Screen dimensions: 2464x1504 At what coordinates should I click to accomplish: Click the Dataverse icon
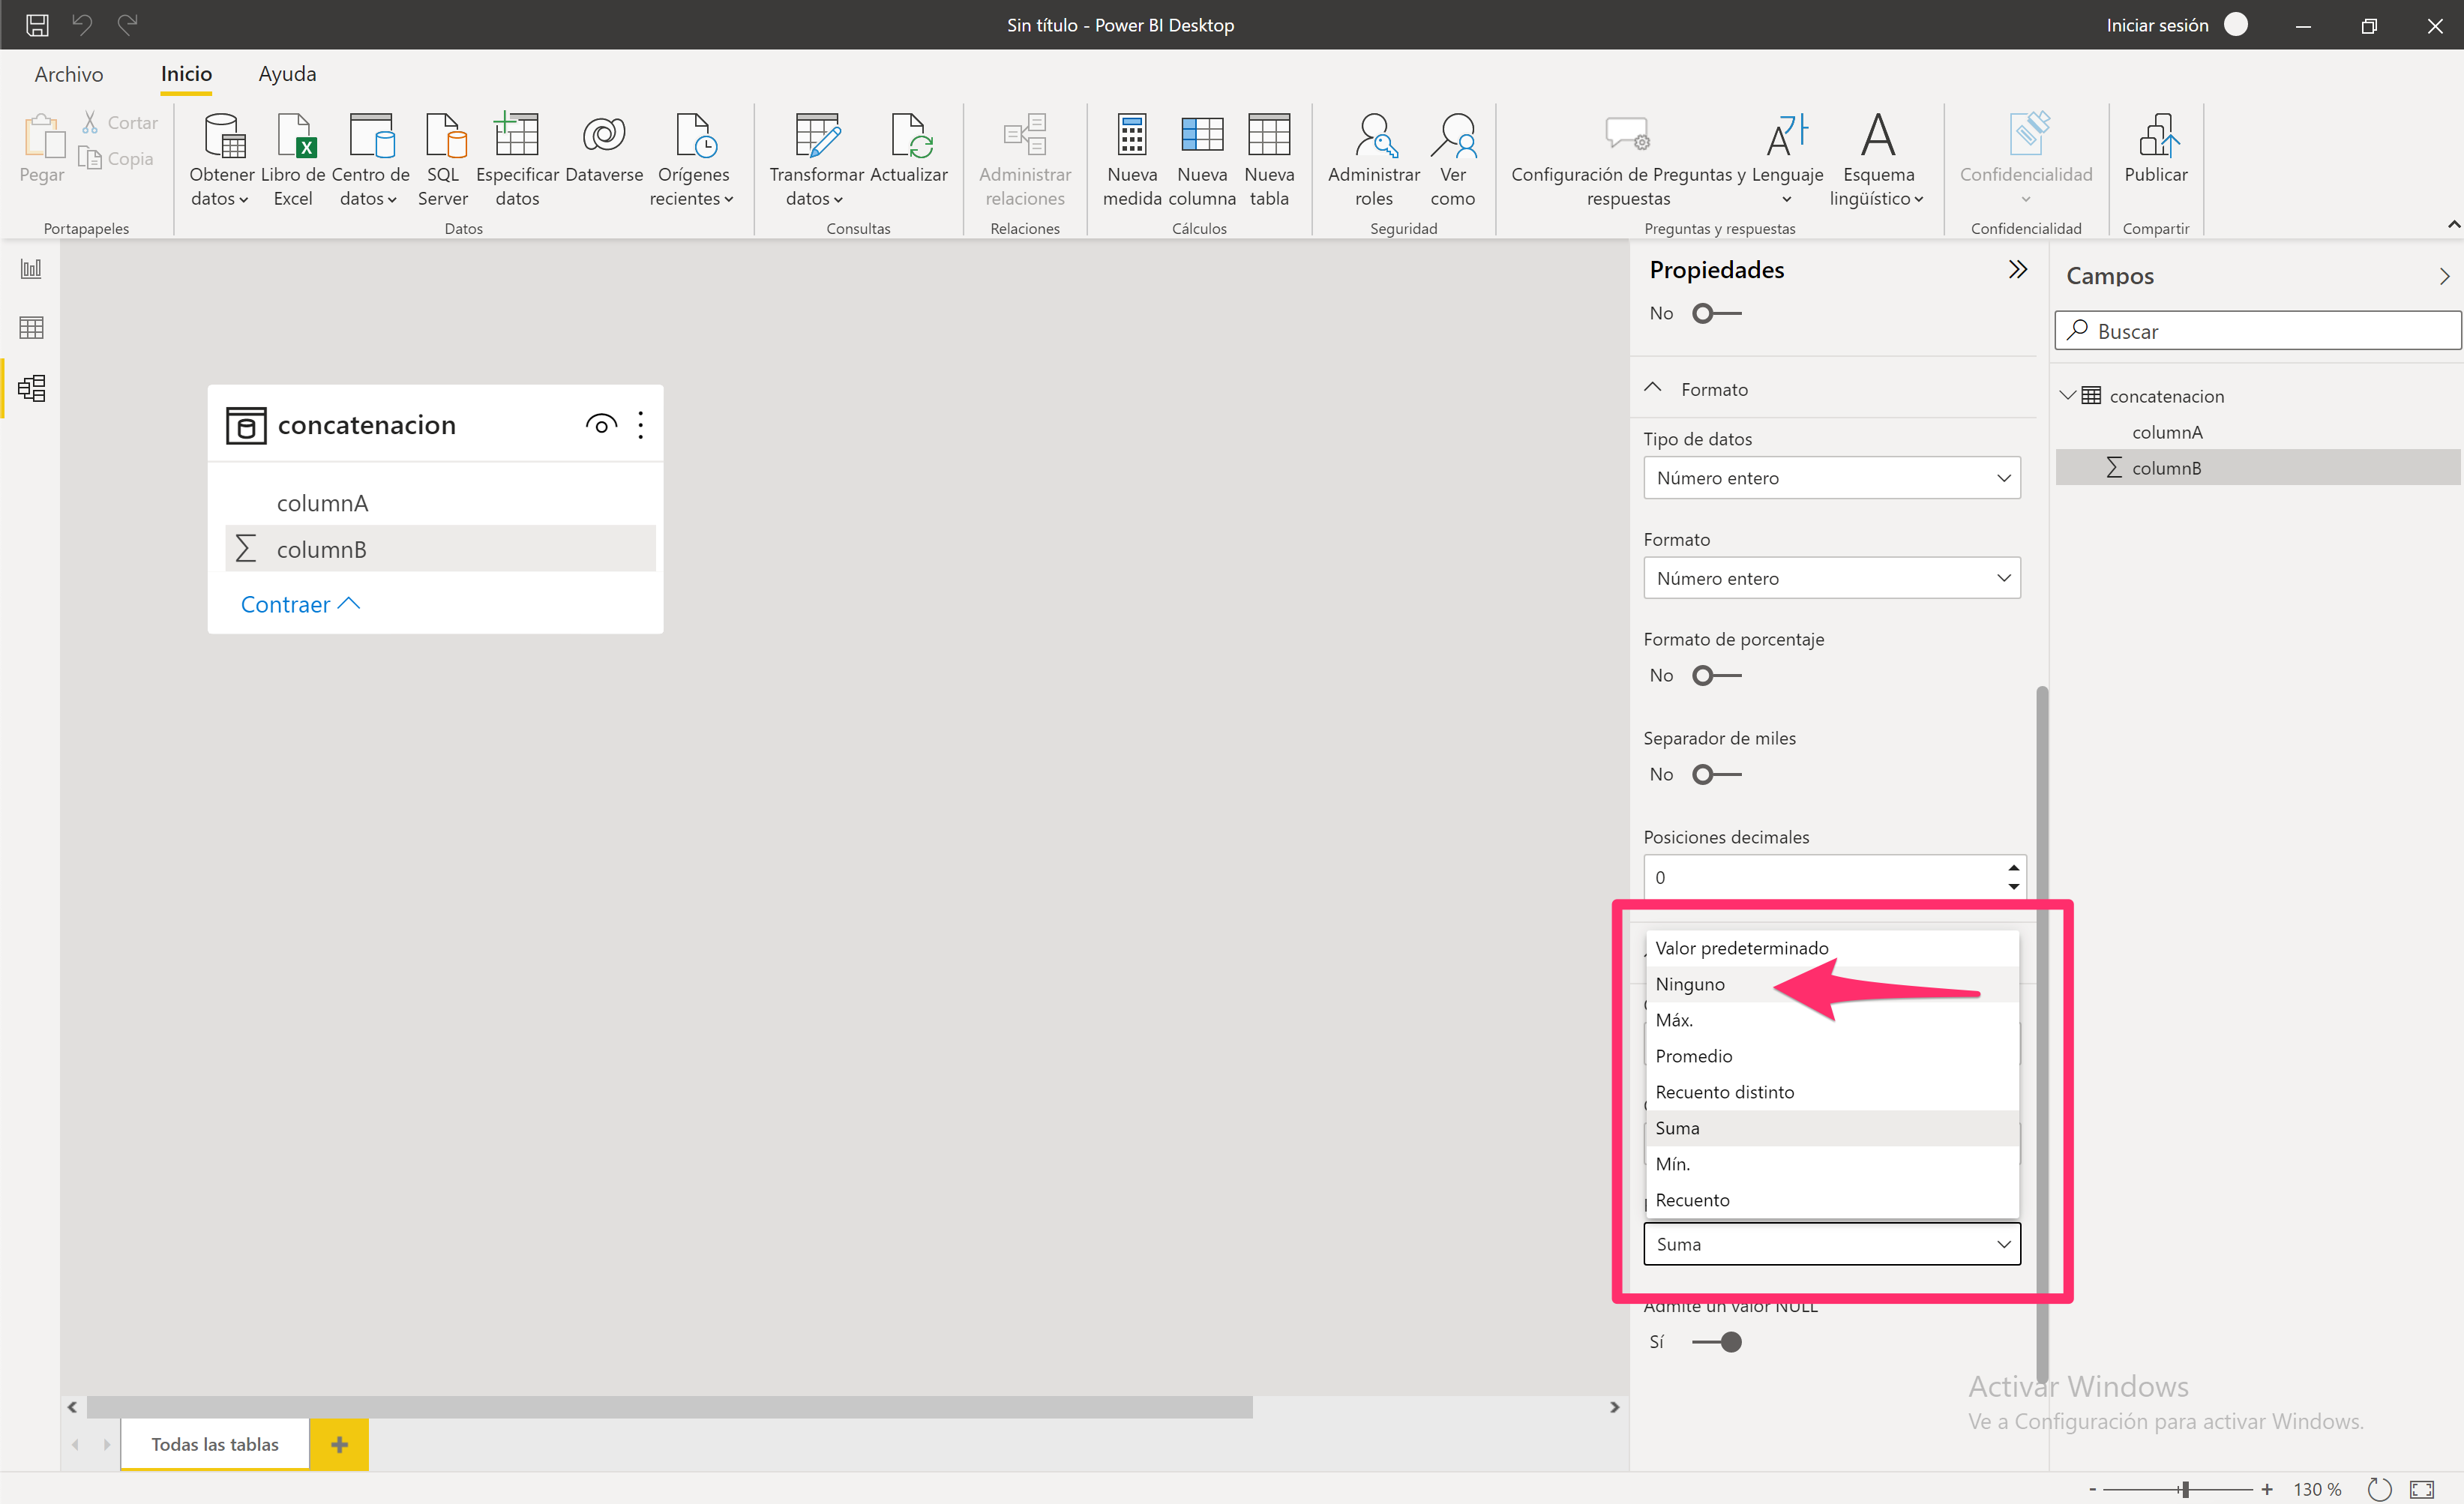click(x=604, y=148)
